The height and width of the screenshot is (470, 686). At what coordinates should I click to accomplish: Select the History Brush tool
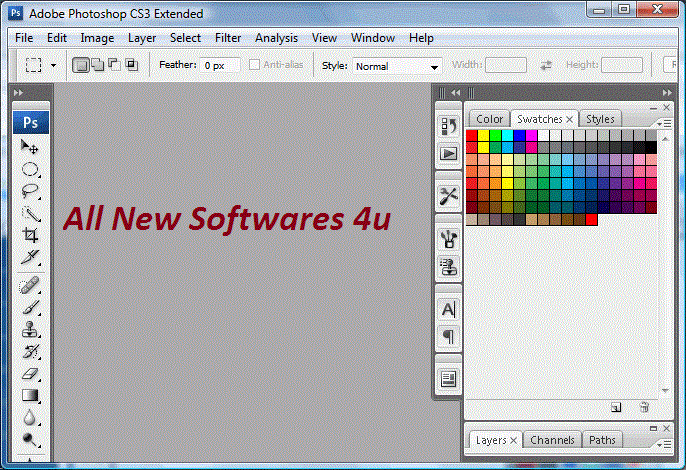coord(30,351)
